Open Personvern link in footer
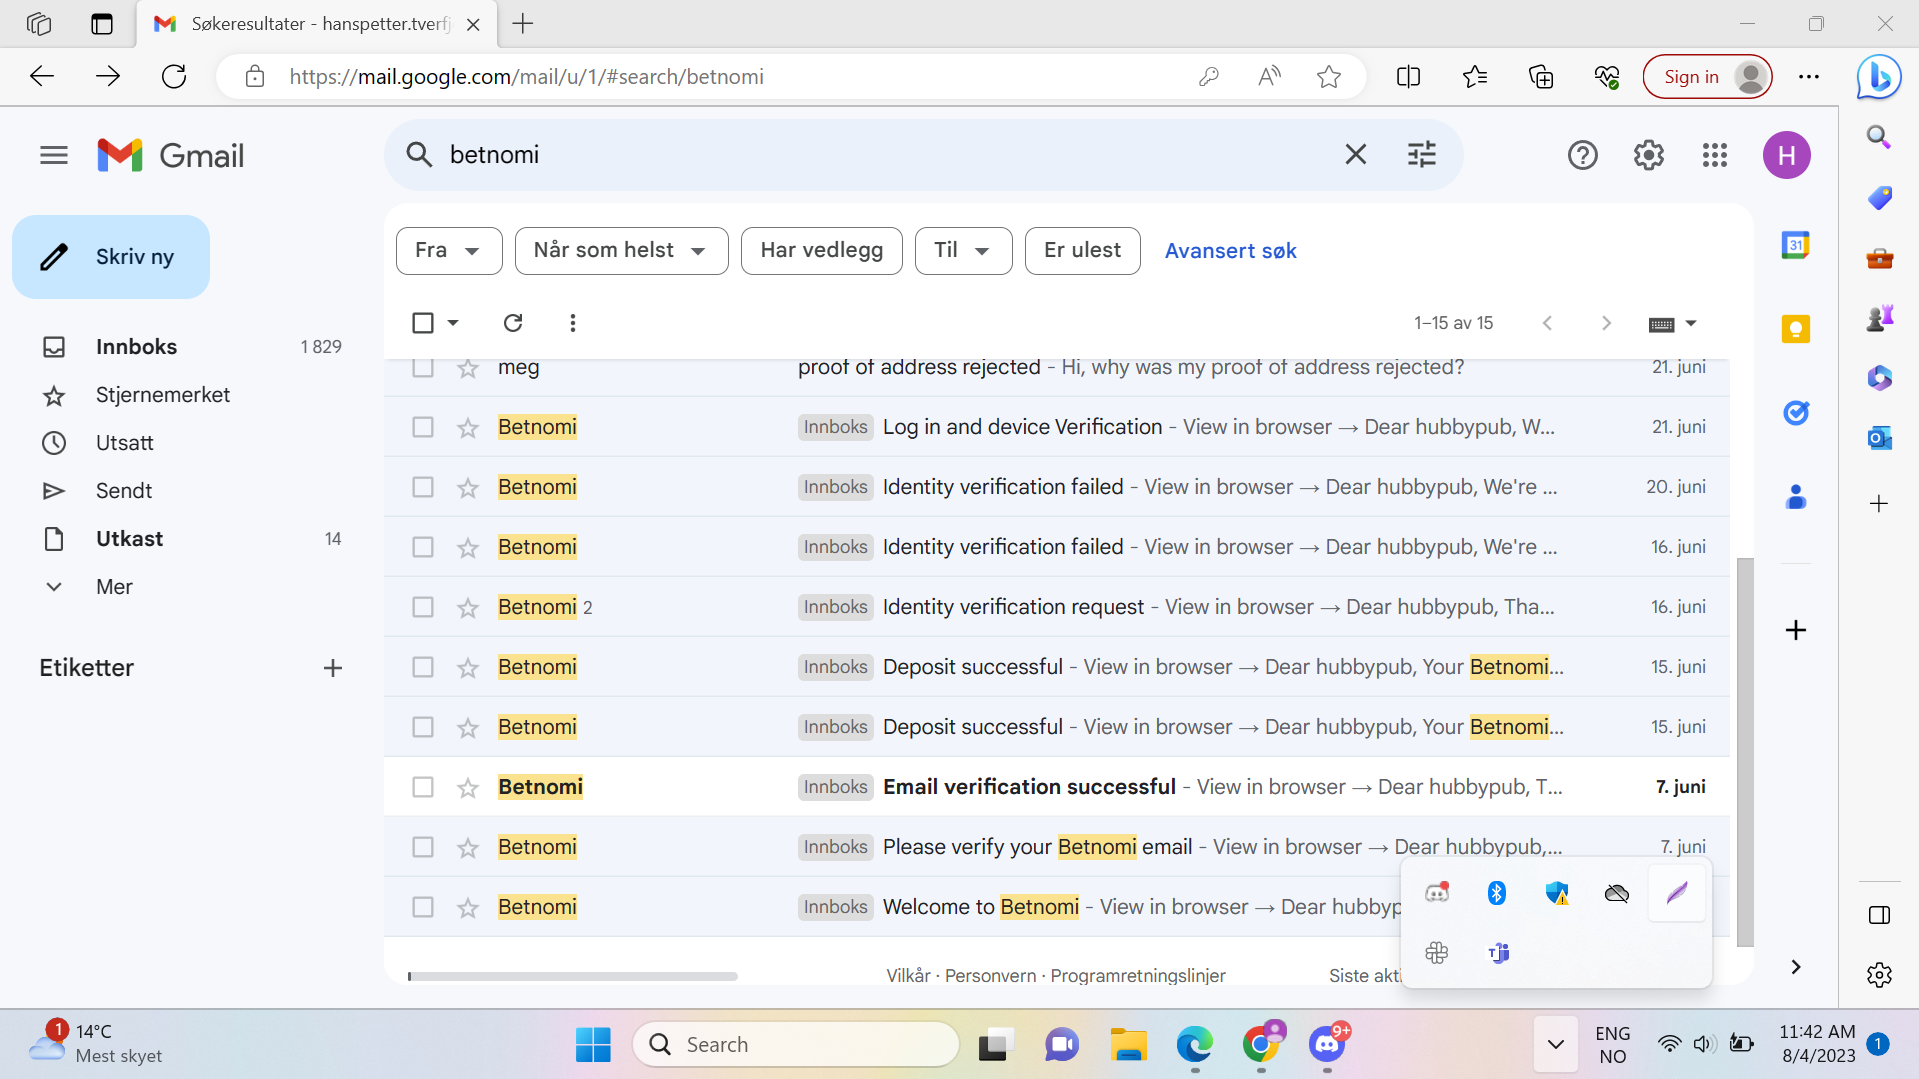 tap(990, 975)
